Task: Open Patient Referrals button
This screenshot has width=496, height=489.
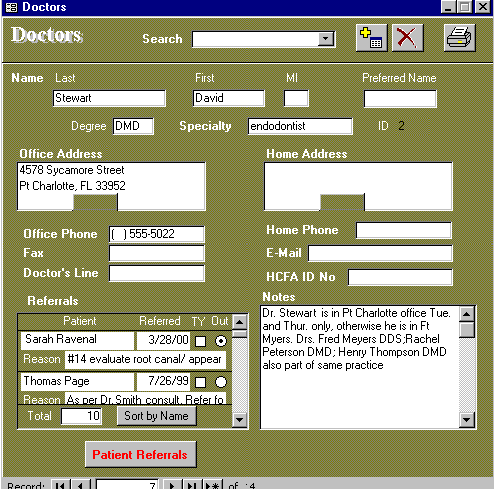Action: pyautogui.click(x=140, y=454)
